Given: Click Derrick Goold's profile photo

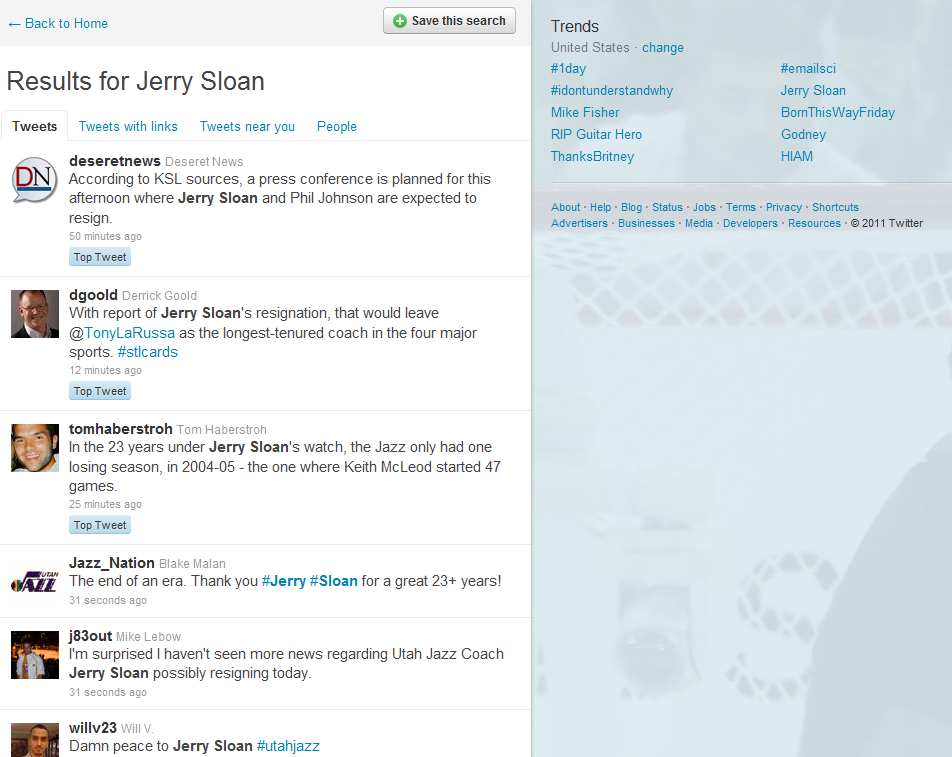Looking at the screenshot, I should click(x=35, y=314).
